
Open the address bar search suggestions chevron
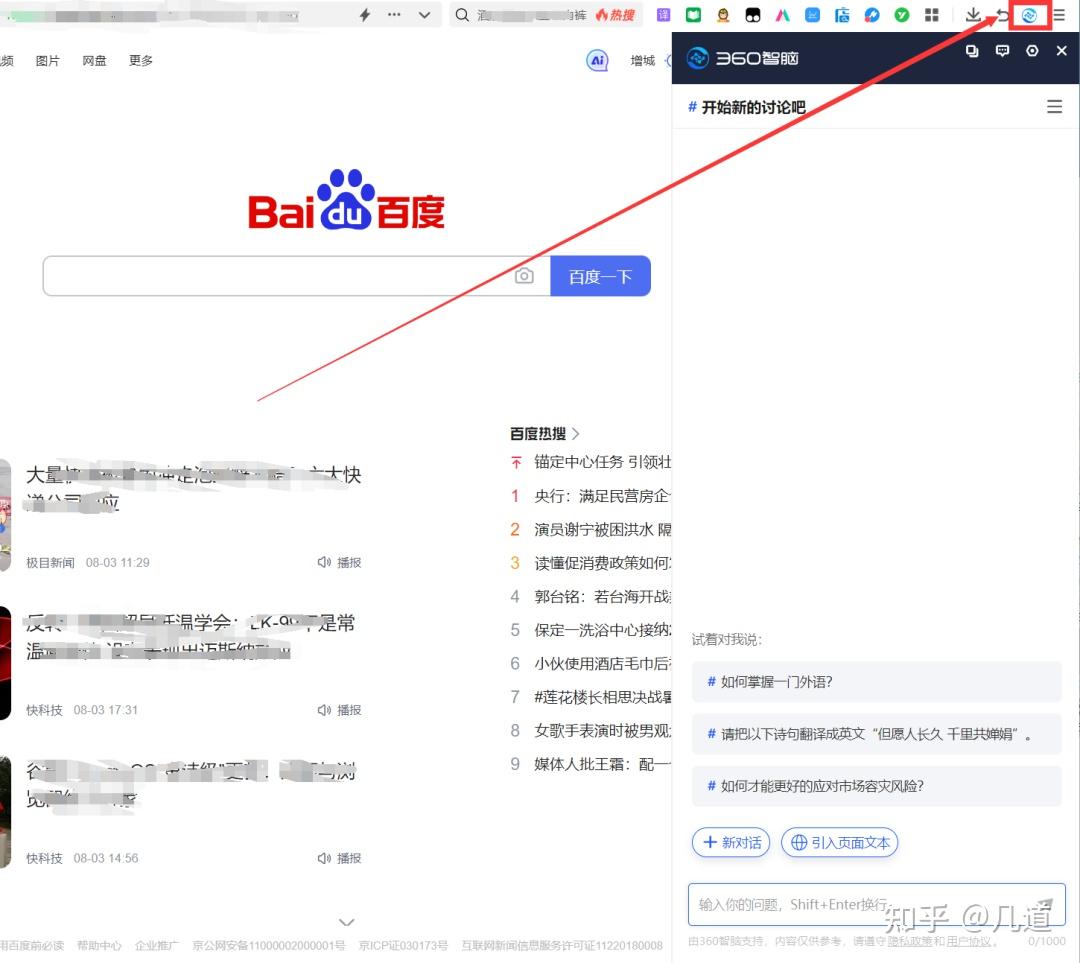(x=424, y=15)
